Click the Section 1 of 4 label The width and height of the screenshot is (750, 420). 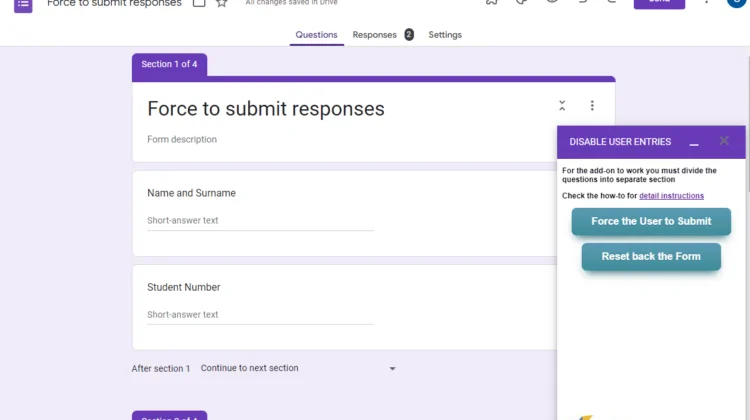[169, 65]
